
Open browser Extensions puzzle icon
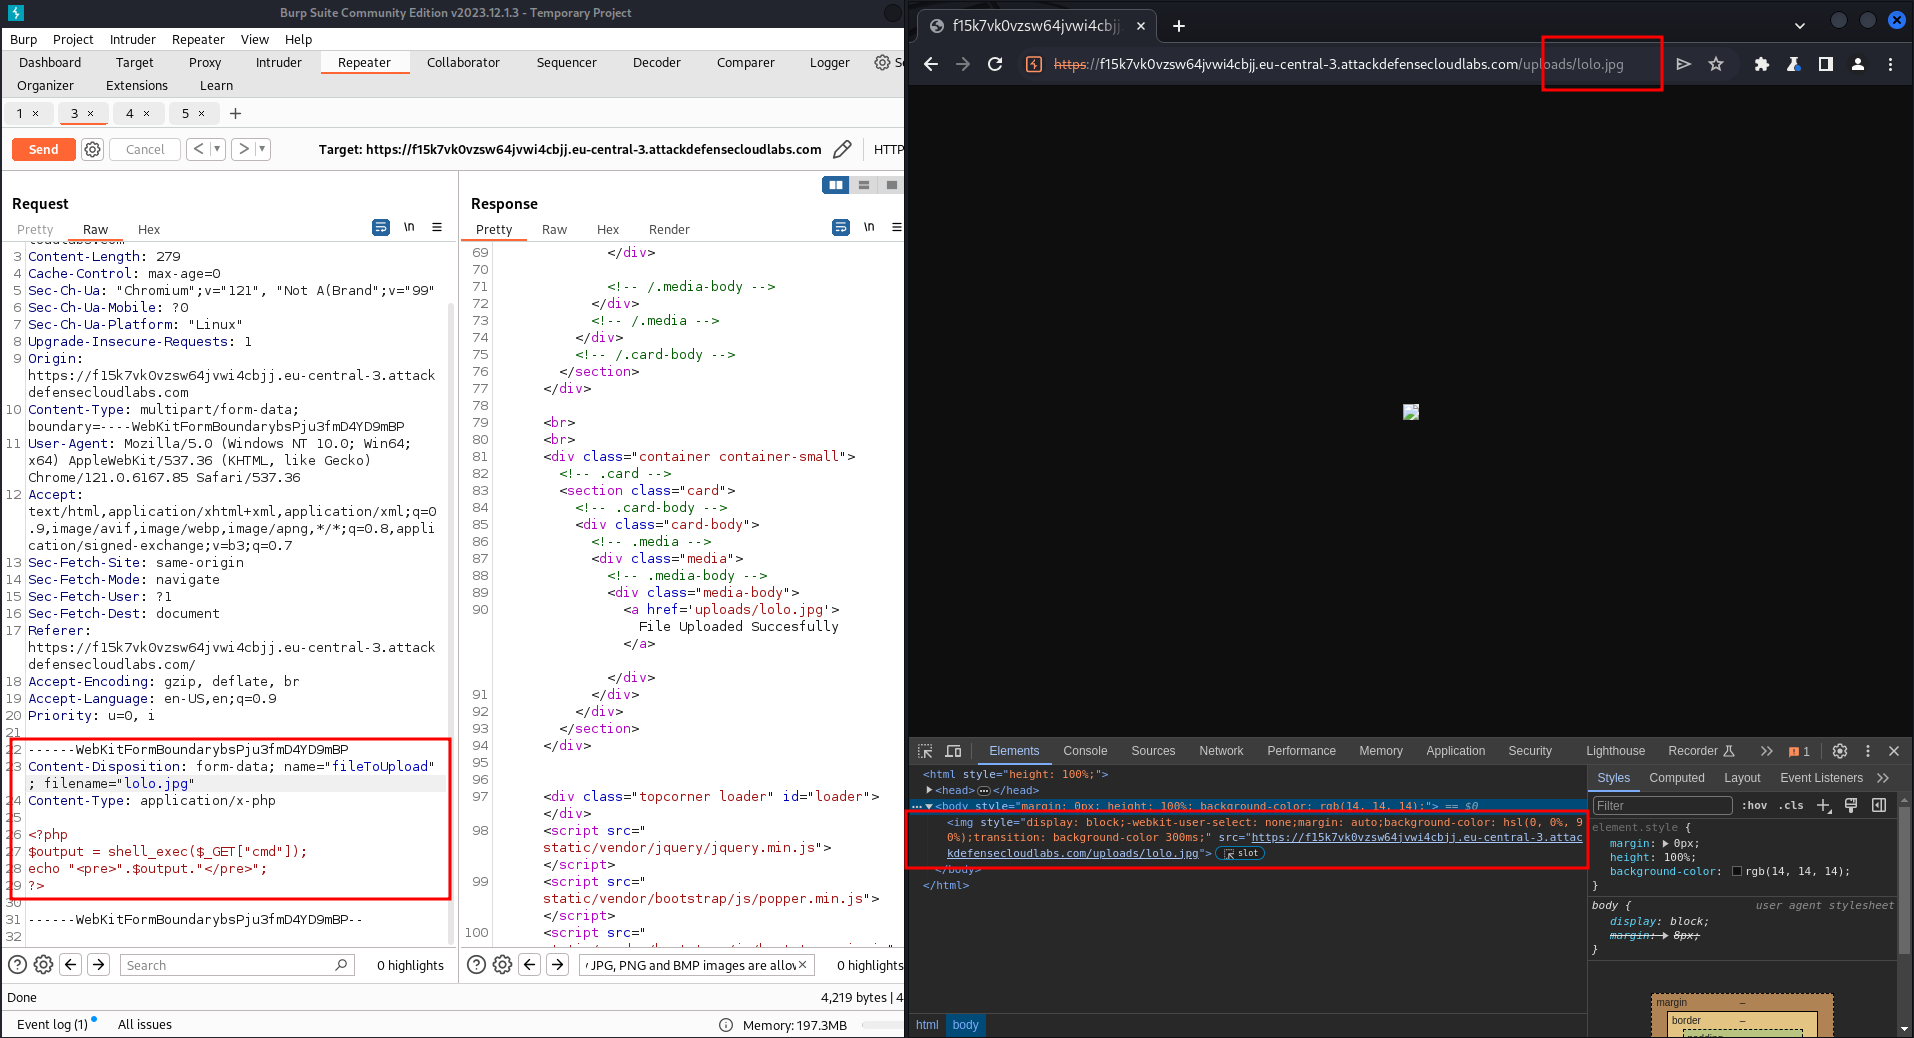coord(1762,64)
